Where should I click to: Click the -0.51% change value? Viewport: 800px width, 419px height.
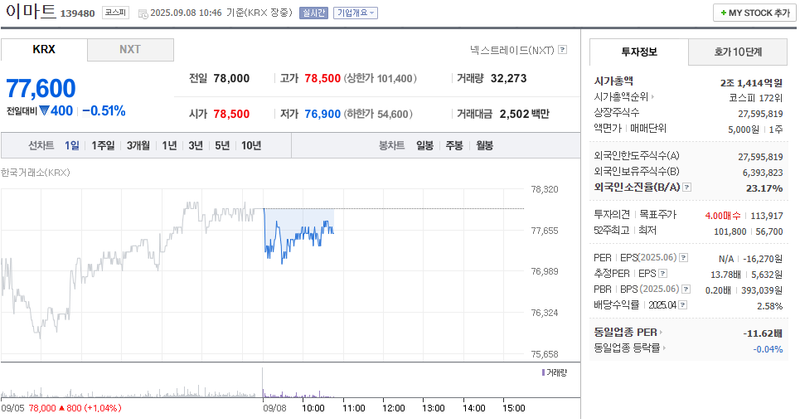pos(104,111)
